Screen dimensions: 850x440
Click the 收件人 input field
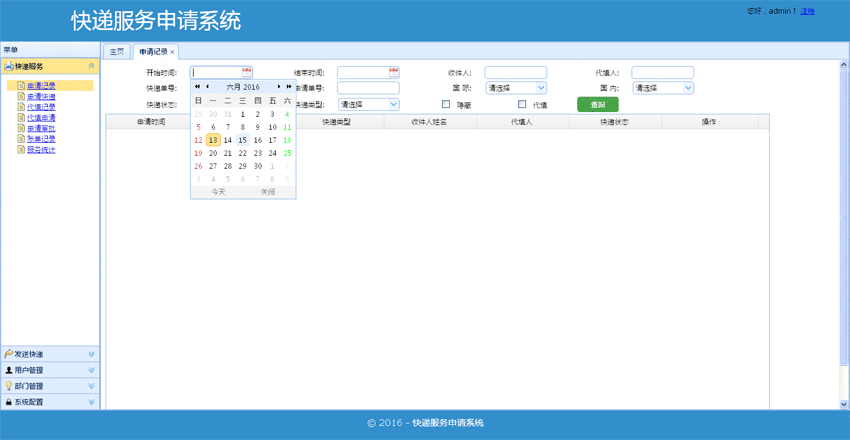pyautogui.click(x=515, y=72)
